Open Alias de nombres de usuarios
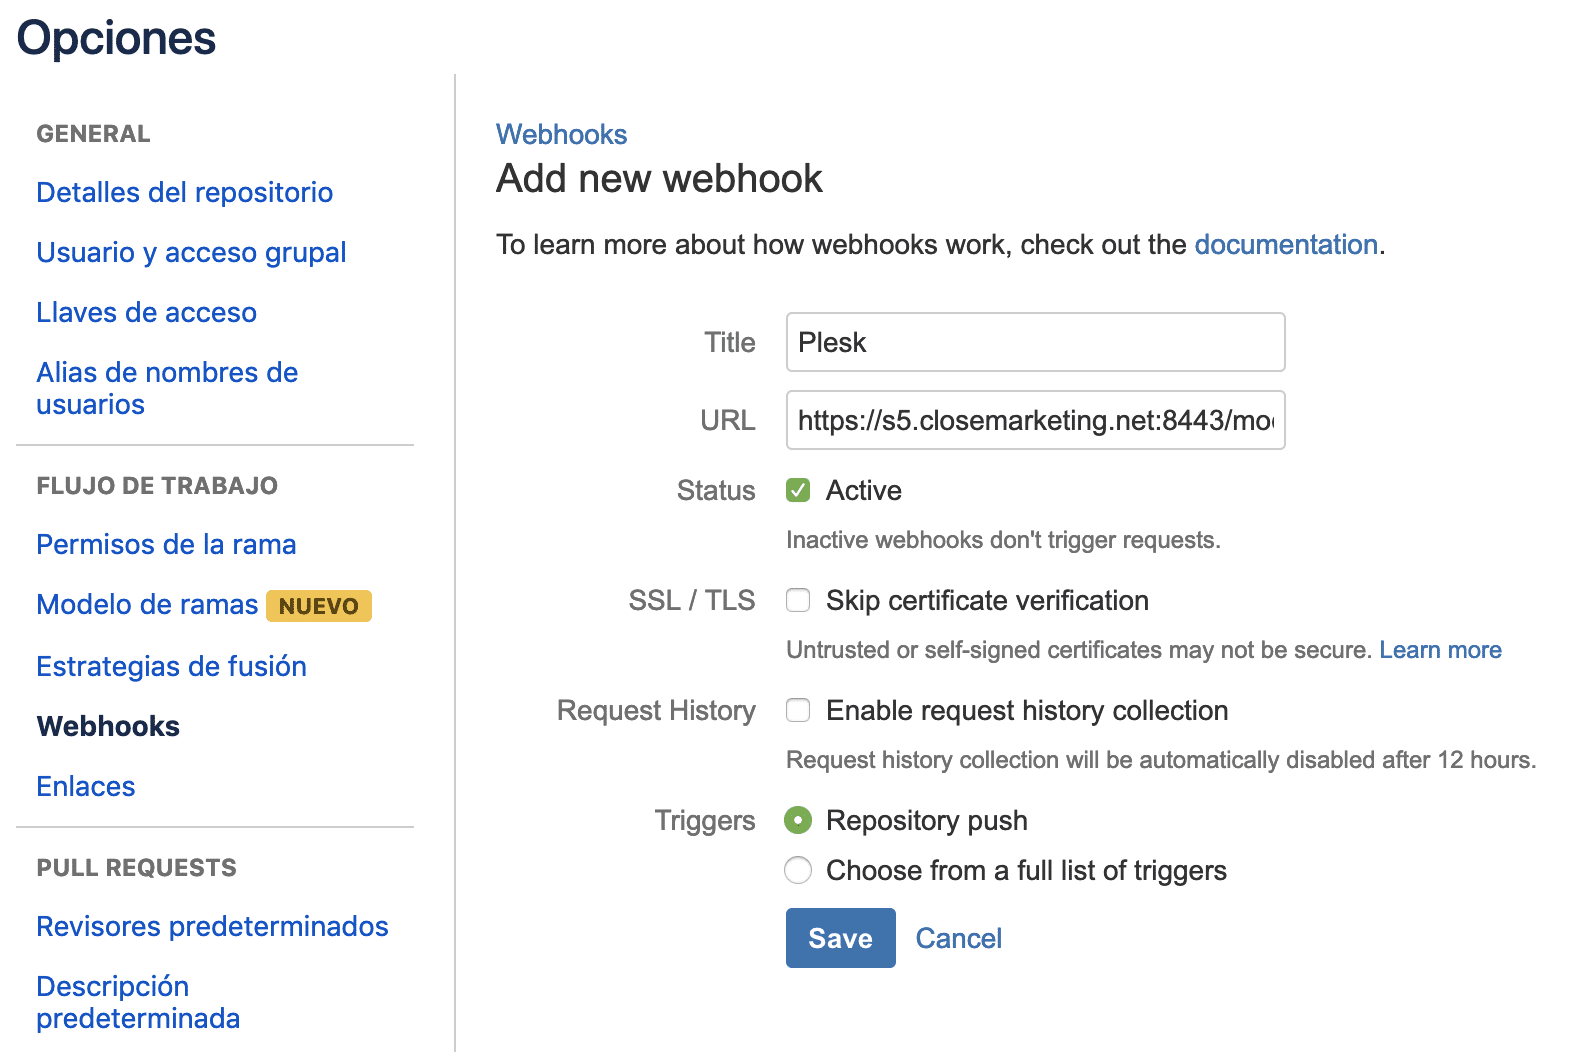The width and height of the screenshot is (1580, 1052). coord(167,388)
